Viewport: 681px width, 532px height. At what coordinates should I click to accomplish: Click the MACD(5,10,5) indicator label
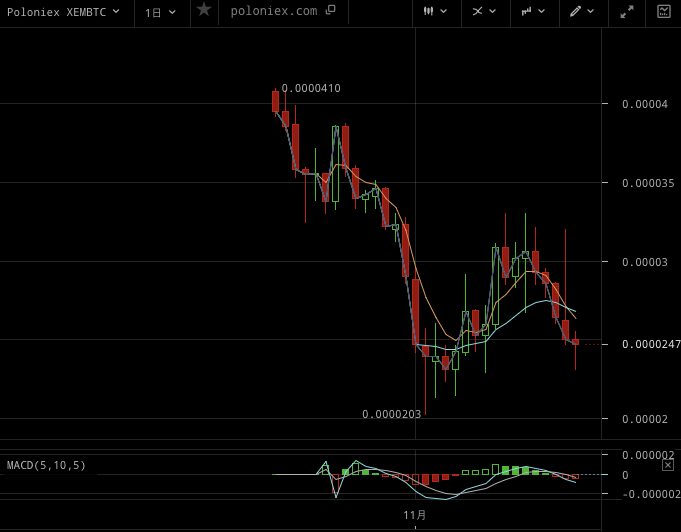pyautogui.click(x=46, y=466)
